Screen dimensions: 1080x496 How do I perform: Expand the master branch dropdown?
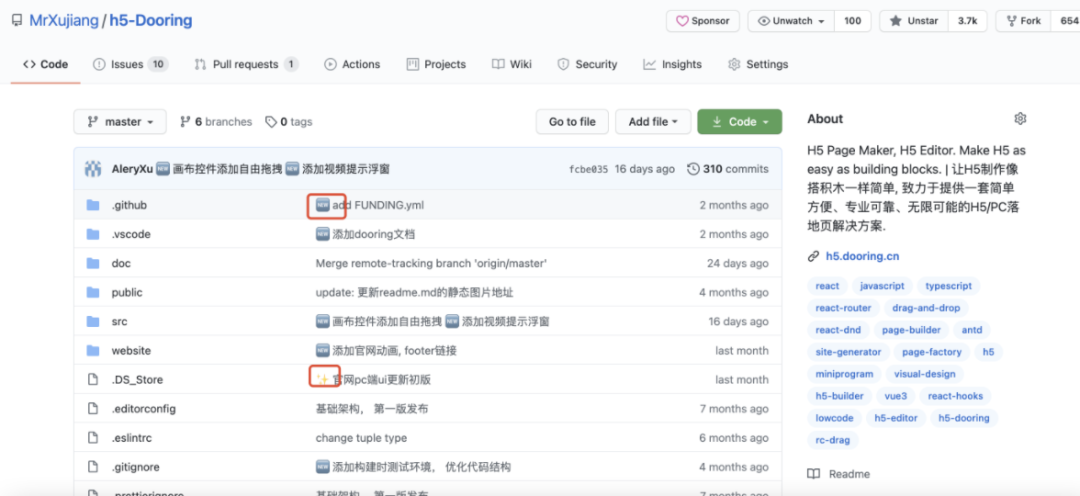click(x=120, y=121)
